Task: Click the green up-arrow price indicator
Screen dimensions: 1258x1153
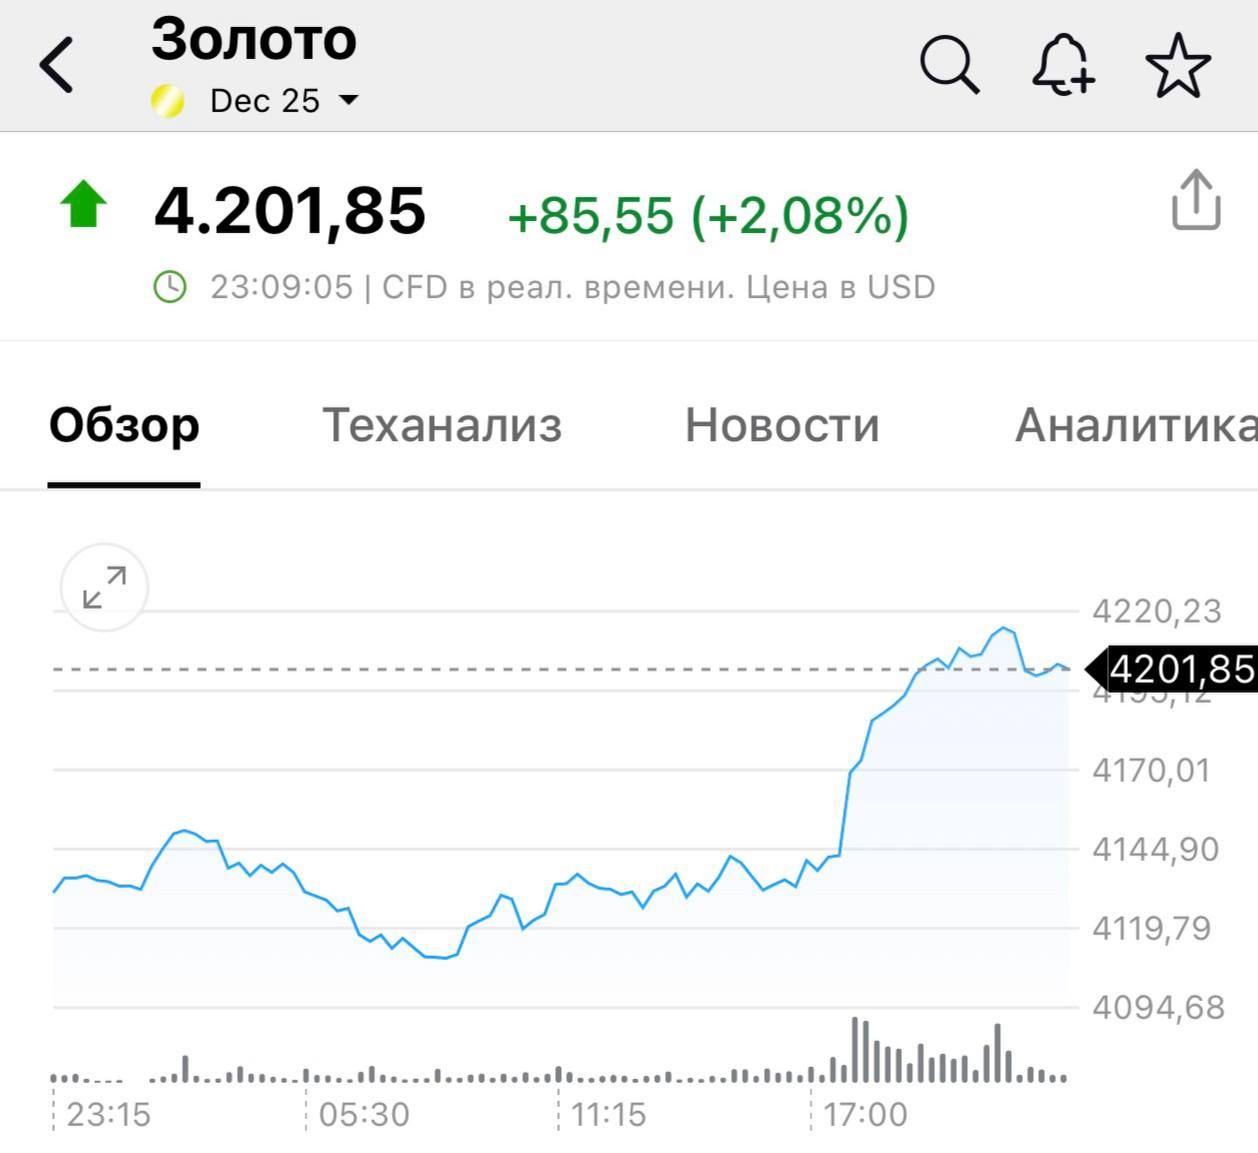Action: click(86, 207)
